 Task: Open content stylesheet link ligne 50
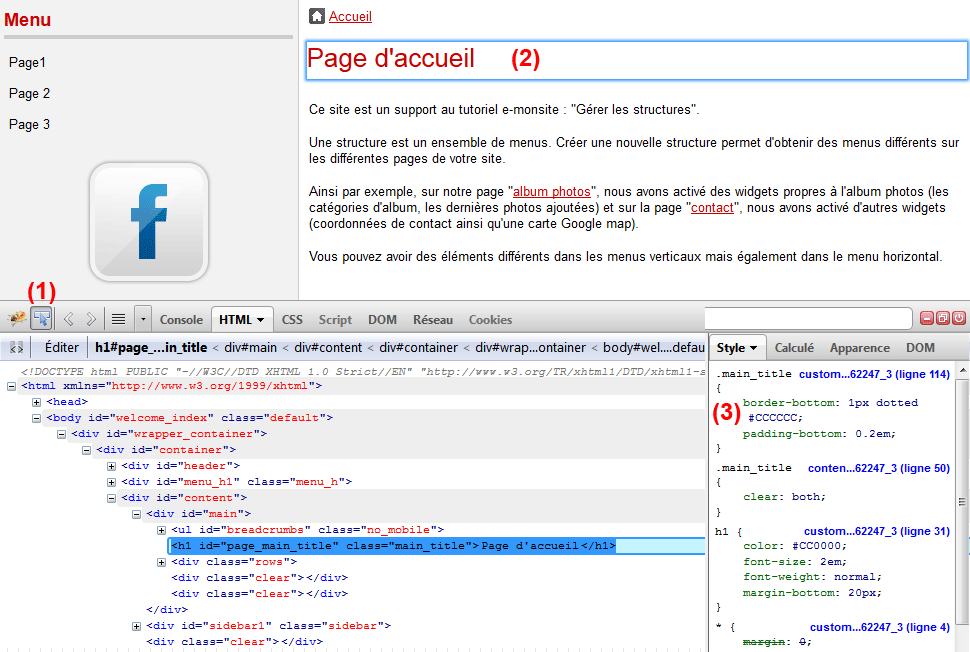point(878,468)
